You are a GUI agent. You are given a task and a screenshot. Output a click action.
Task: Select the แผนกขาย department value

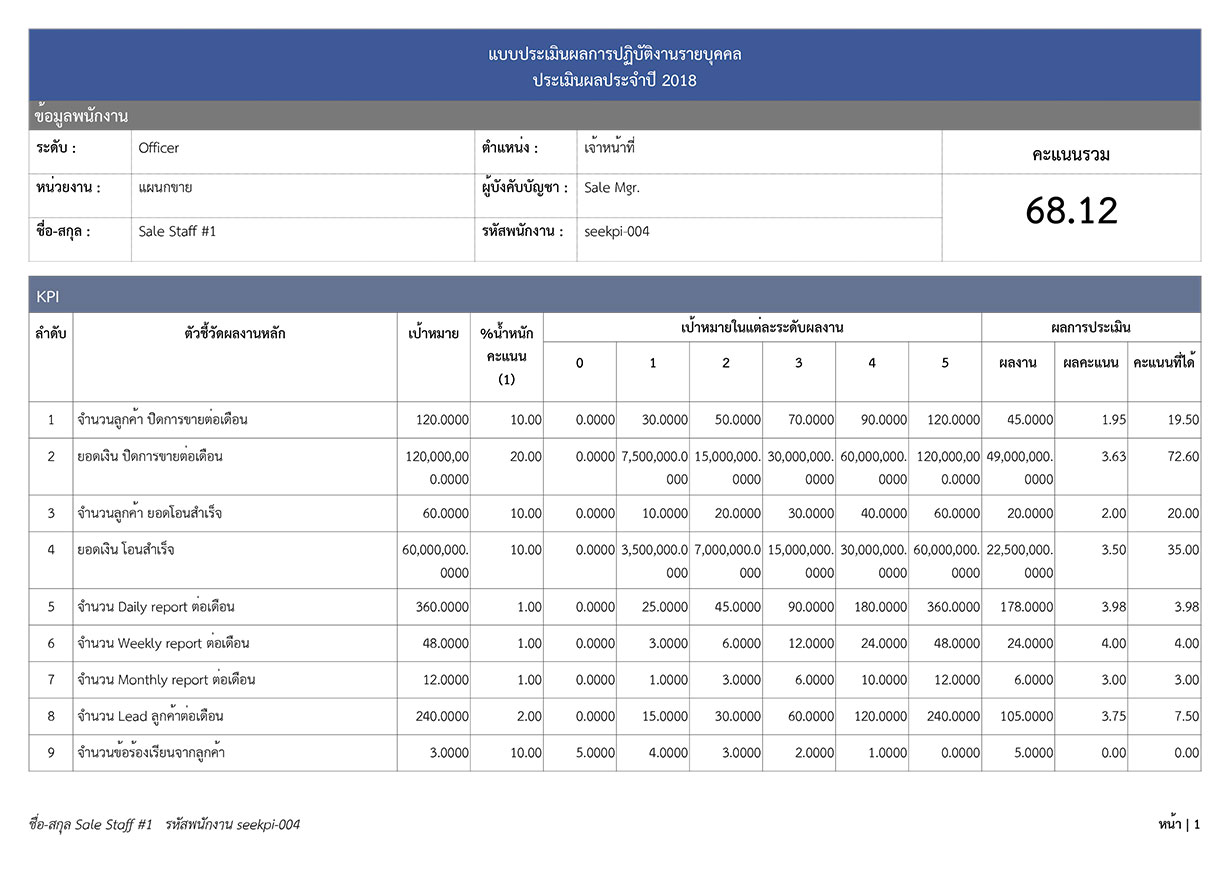tap(165, 187)
